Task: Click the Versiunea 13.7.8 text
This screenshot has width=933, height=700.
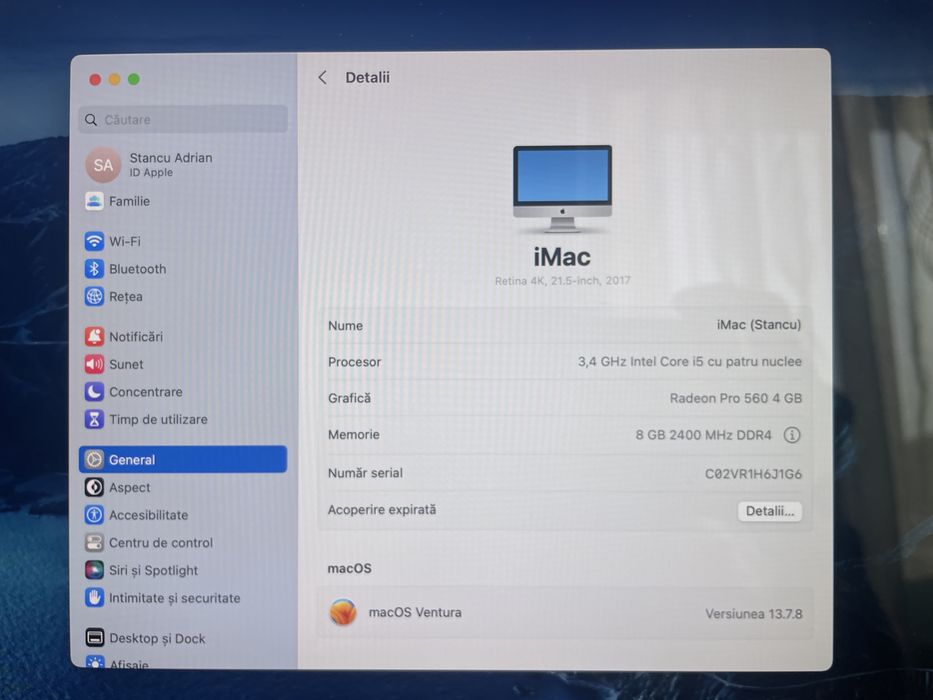Action: 753,614
